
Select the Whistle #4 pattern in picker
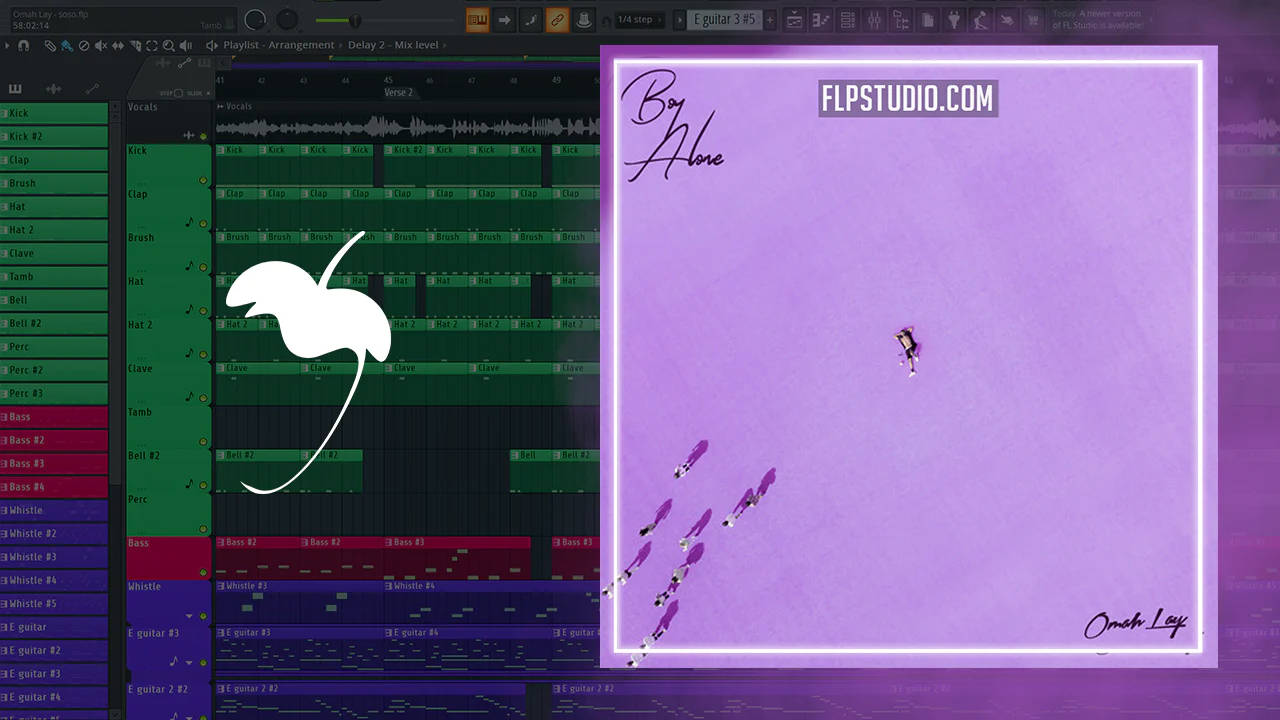point(54,580)
